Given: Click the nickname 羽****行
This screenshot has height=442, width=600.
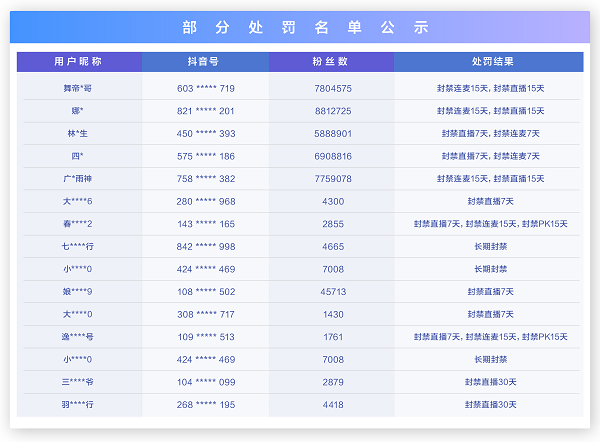Looking at the screenshot, I should tap(78, 404).
